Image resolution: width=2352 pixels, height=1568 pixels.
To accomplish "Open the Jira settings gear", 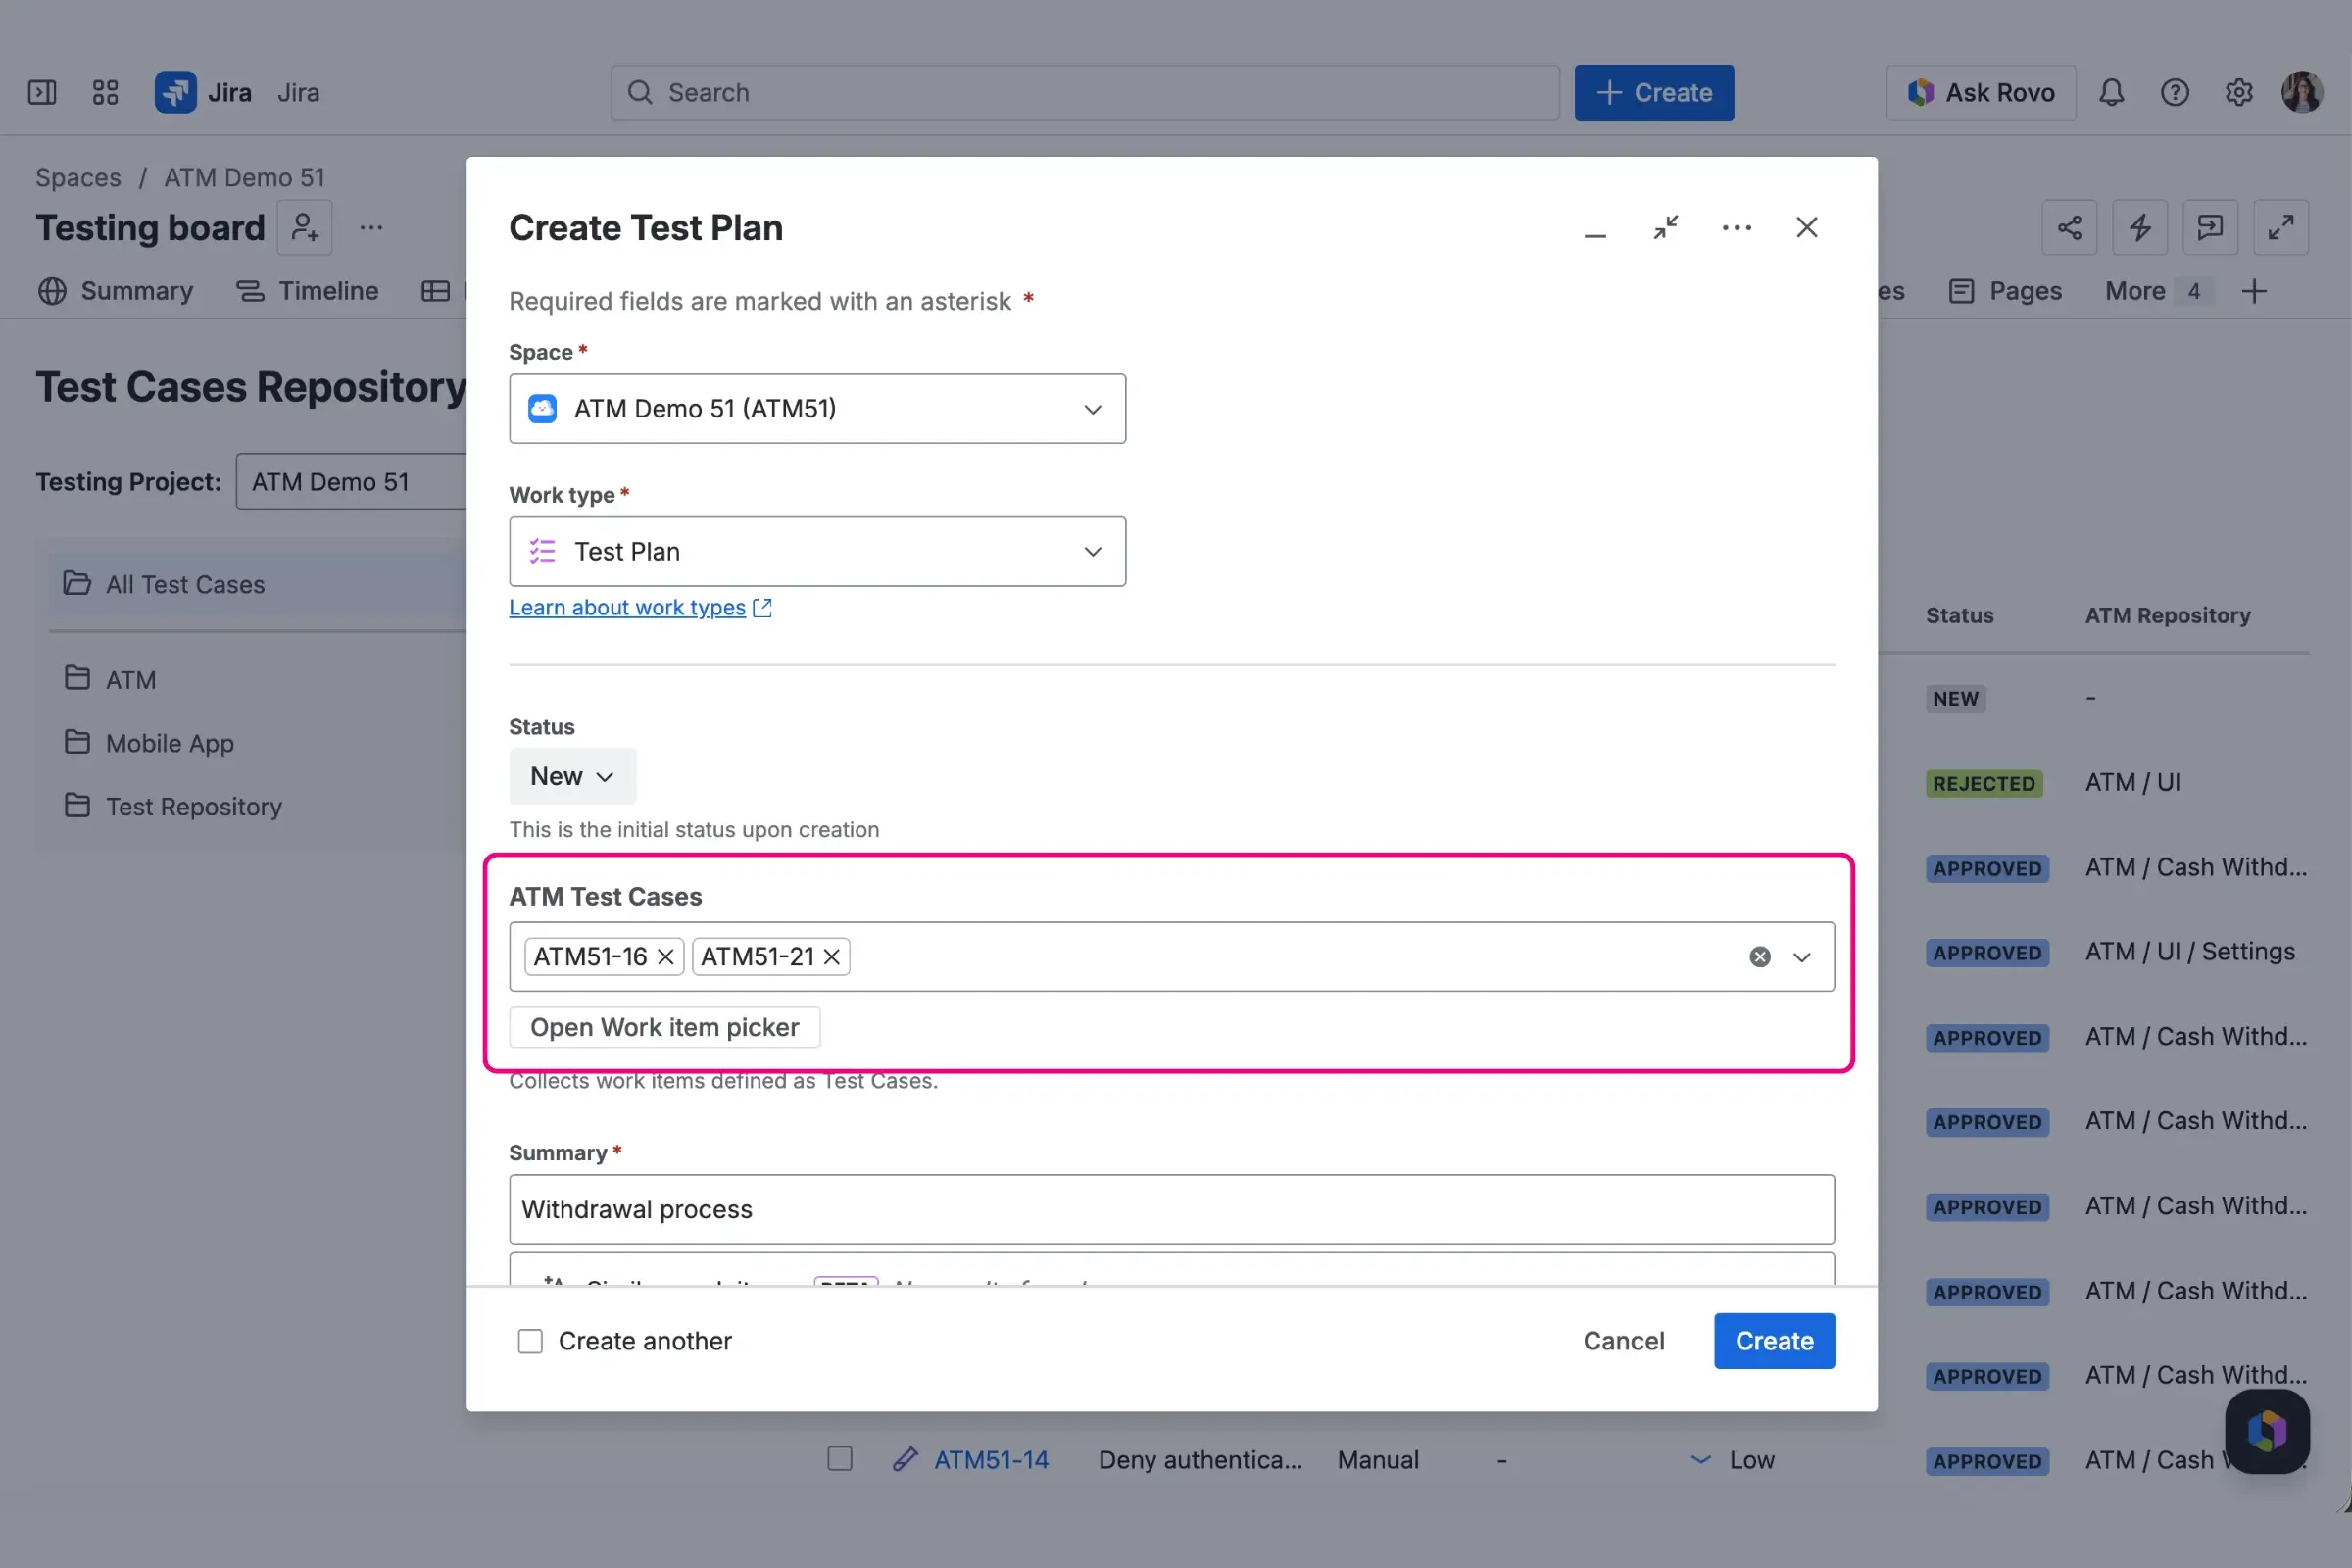I will click(2239, 92).
